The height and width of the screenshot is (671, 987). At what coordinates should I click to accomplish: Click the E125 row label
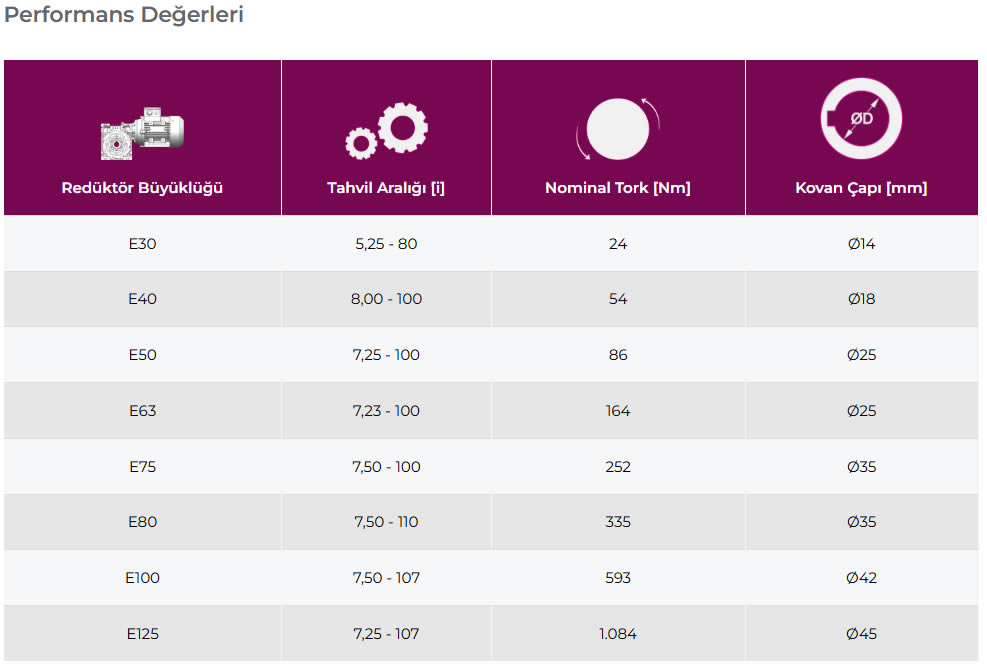pos(142,634)
